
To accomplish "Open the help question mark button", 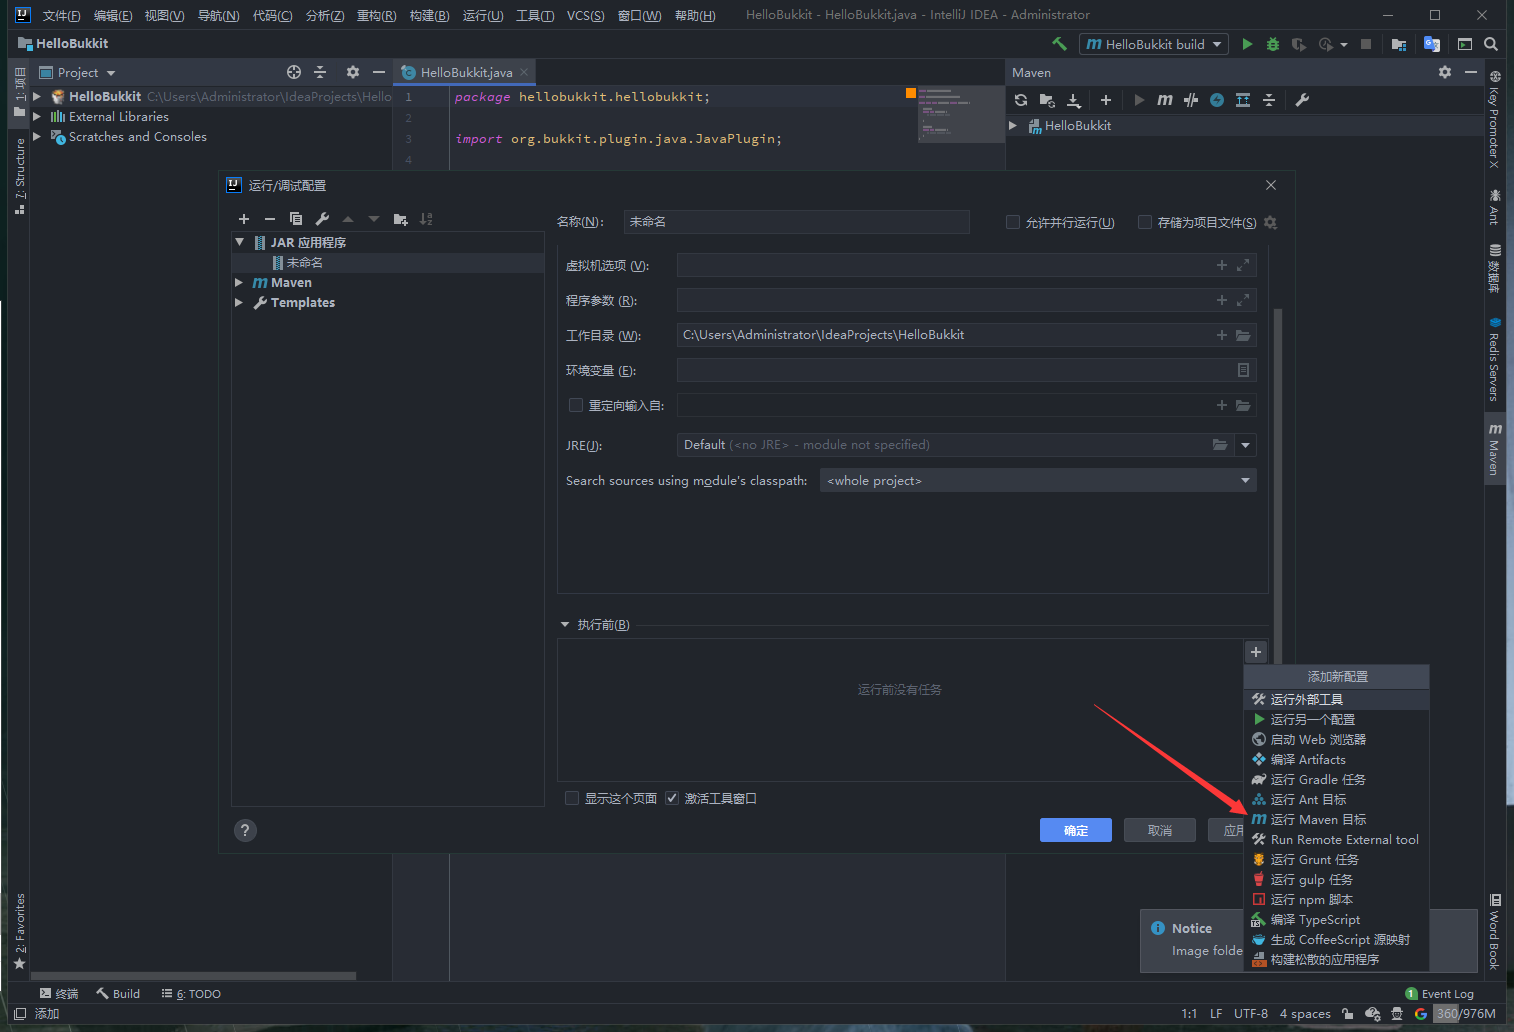I will click(x=245, y=830).
